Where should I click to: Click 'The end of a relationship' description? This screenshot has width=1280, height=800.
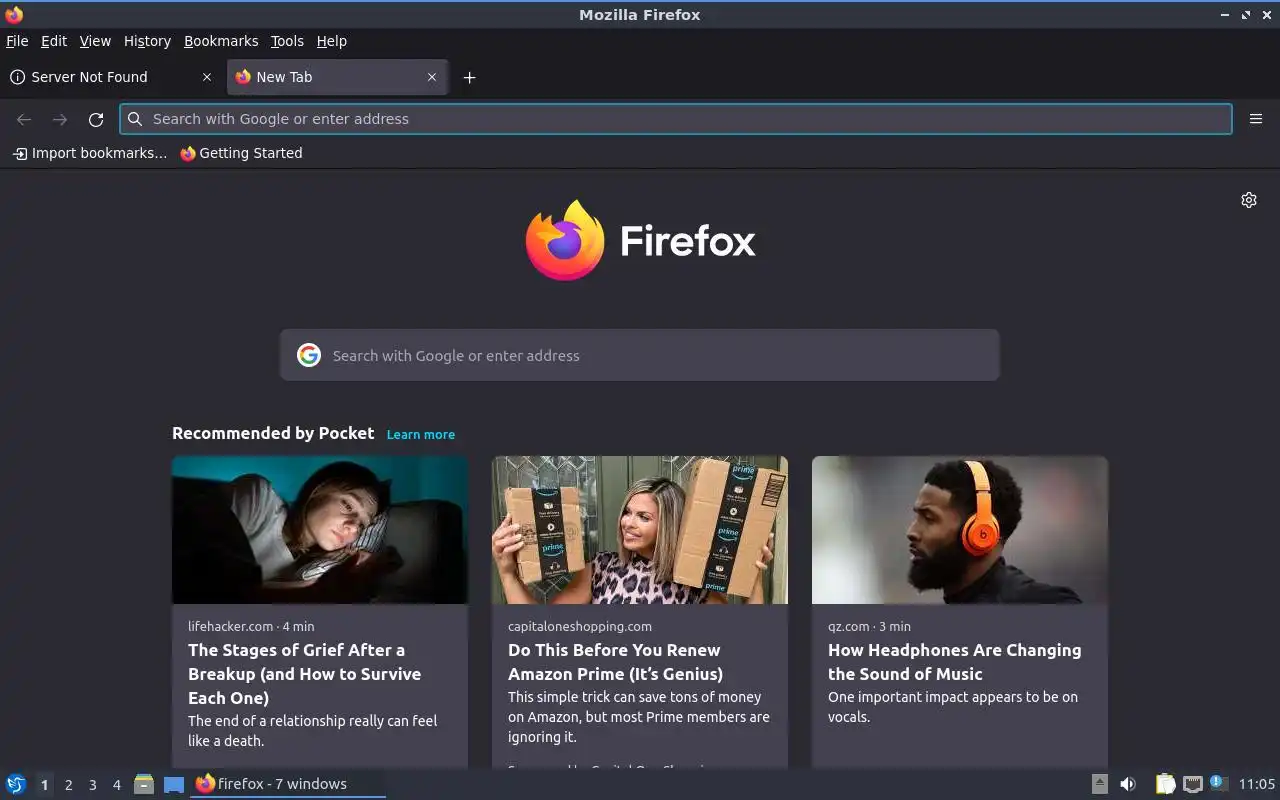click(x=312, y=731)
